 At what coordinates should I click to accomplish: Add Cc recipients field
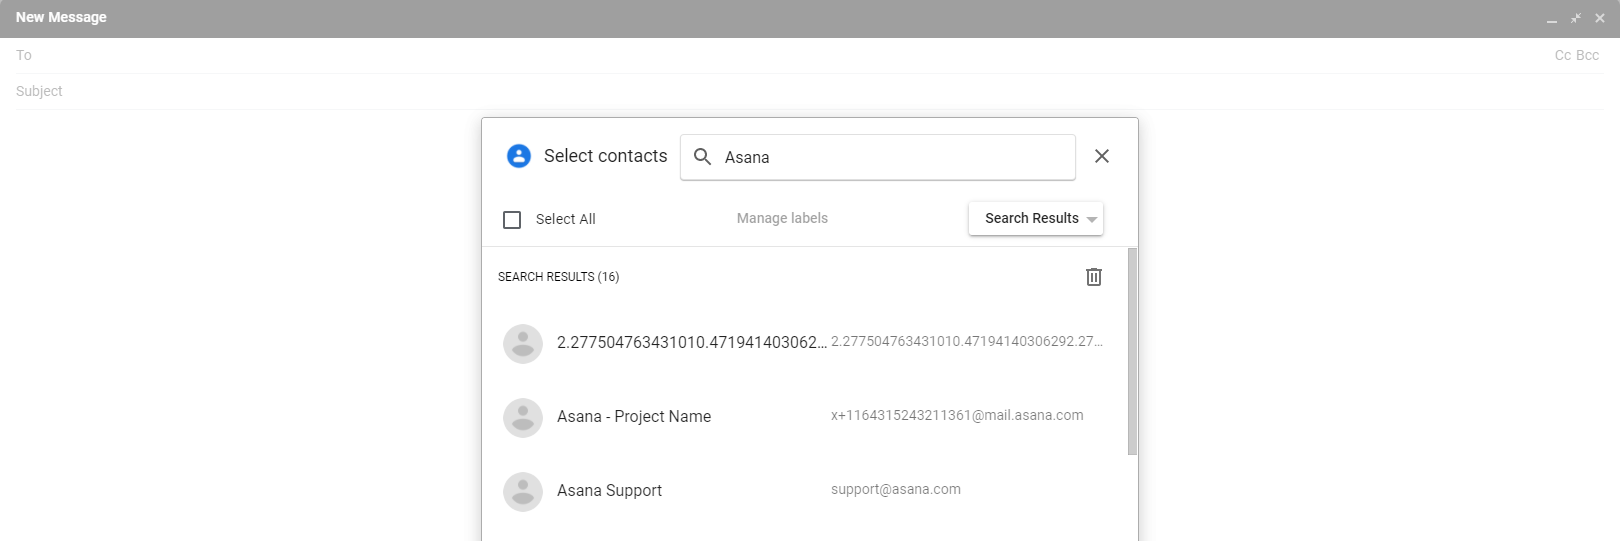pos(1563,55)
